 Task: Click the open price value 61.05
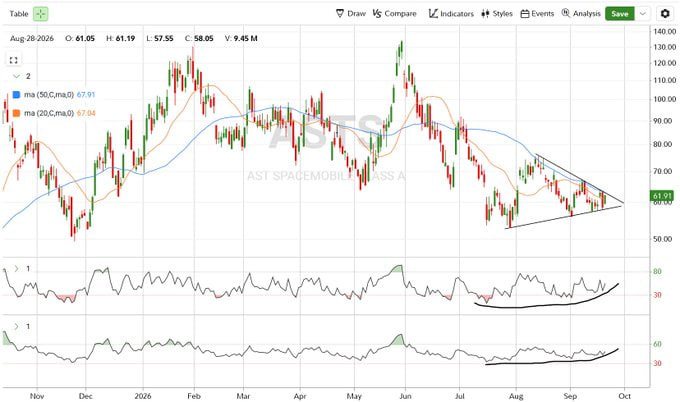85,38
